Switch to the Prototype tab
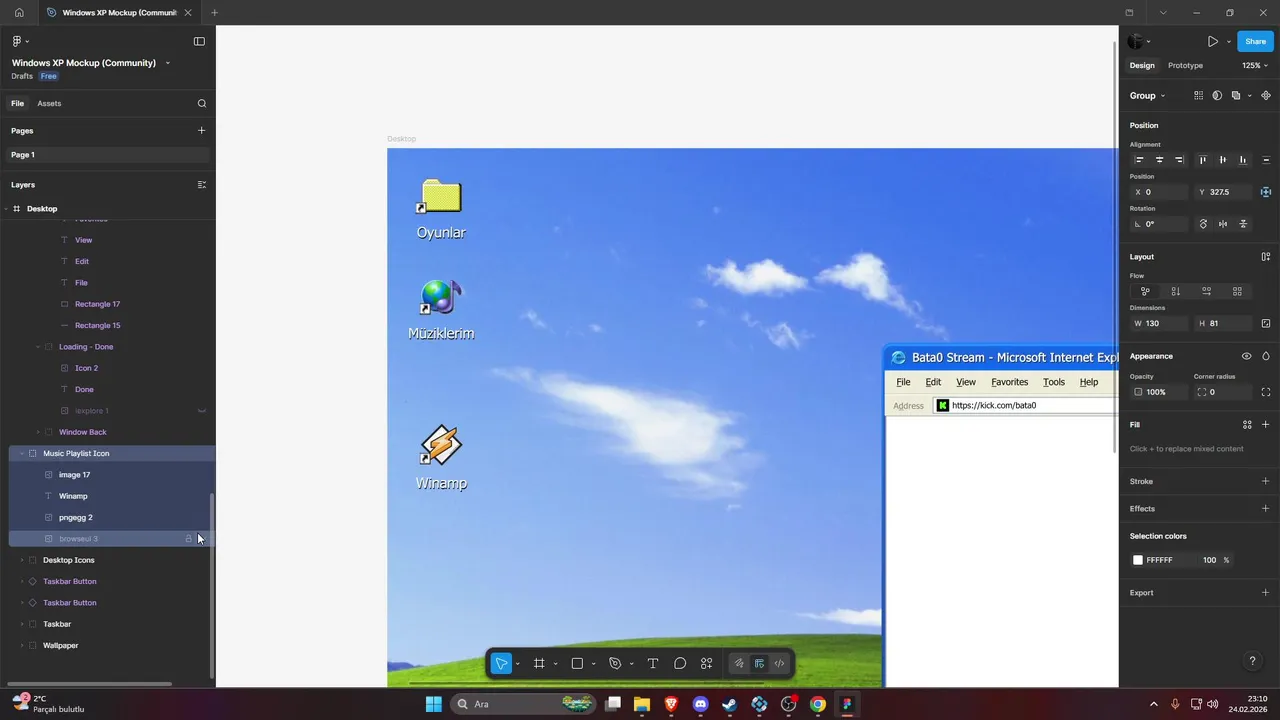The width and height of the screenshot is (1280, 720). pos(1185,65)
